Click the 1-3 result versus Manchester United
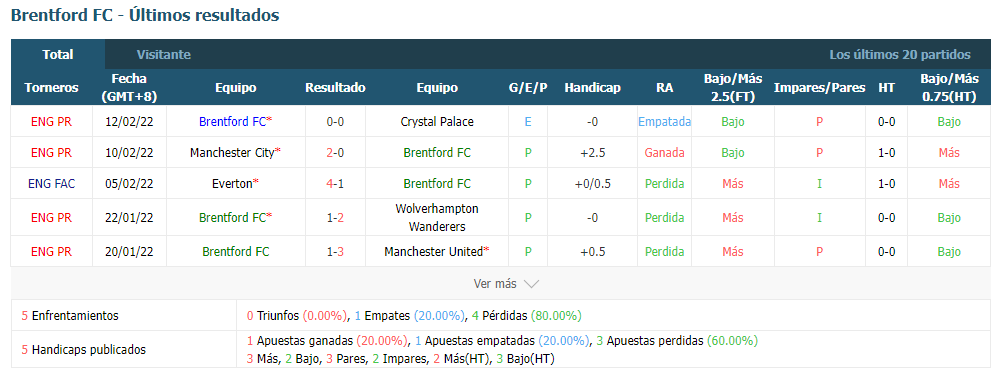The width and height of the screenshot is (1001, 375). point(335,252)
